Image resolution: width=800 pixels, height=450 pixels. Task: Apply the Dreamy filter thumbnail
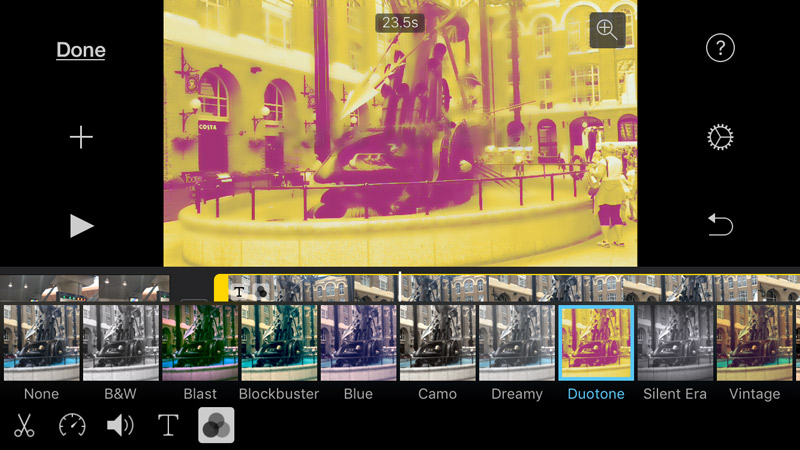tap(517, 342)
